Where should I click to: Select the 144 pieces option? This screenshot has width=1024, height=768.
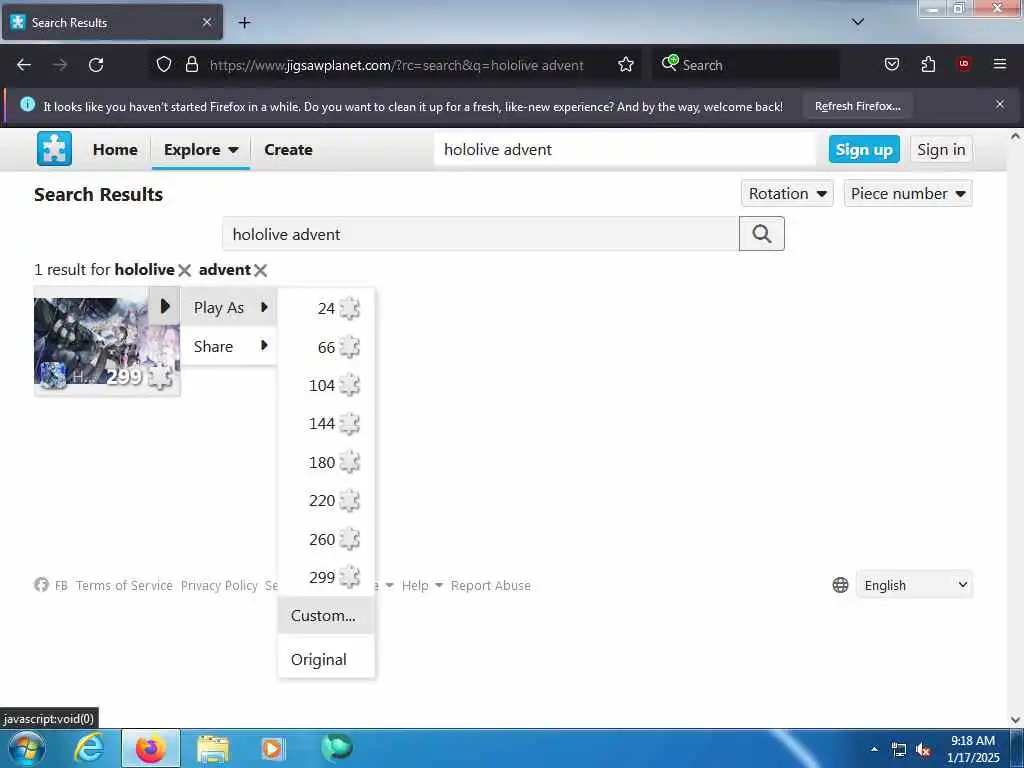pyautogui.click(x=327, y=424)
